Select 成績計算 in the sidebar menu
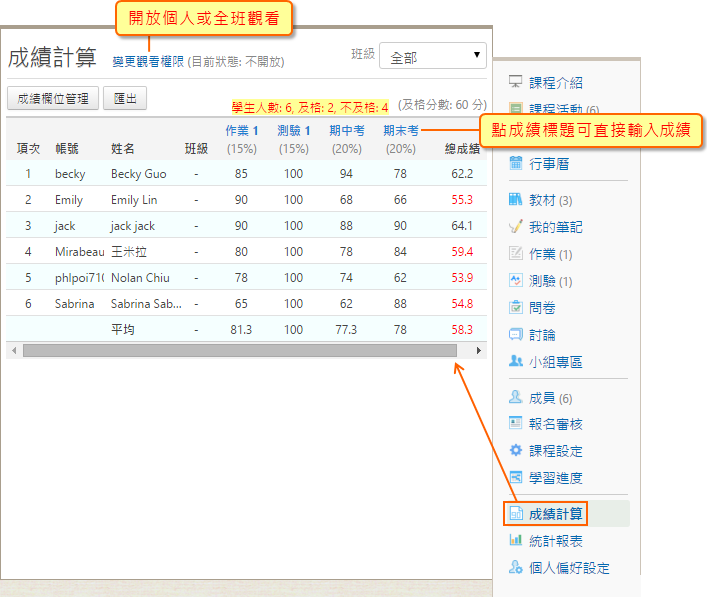 (556, 514)
